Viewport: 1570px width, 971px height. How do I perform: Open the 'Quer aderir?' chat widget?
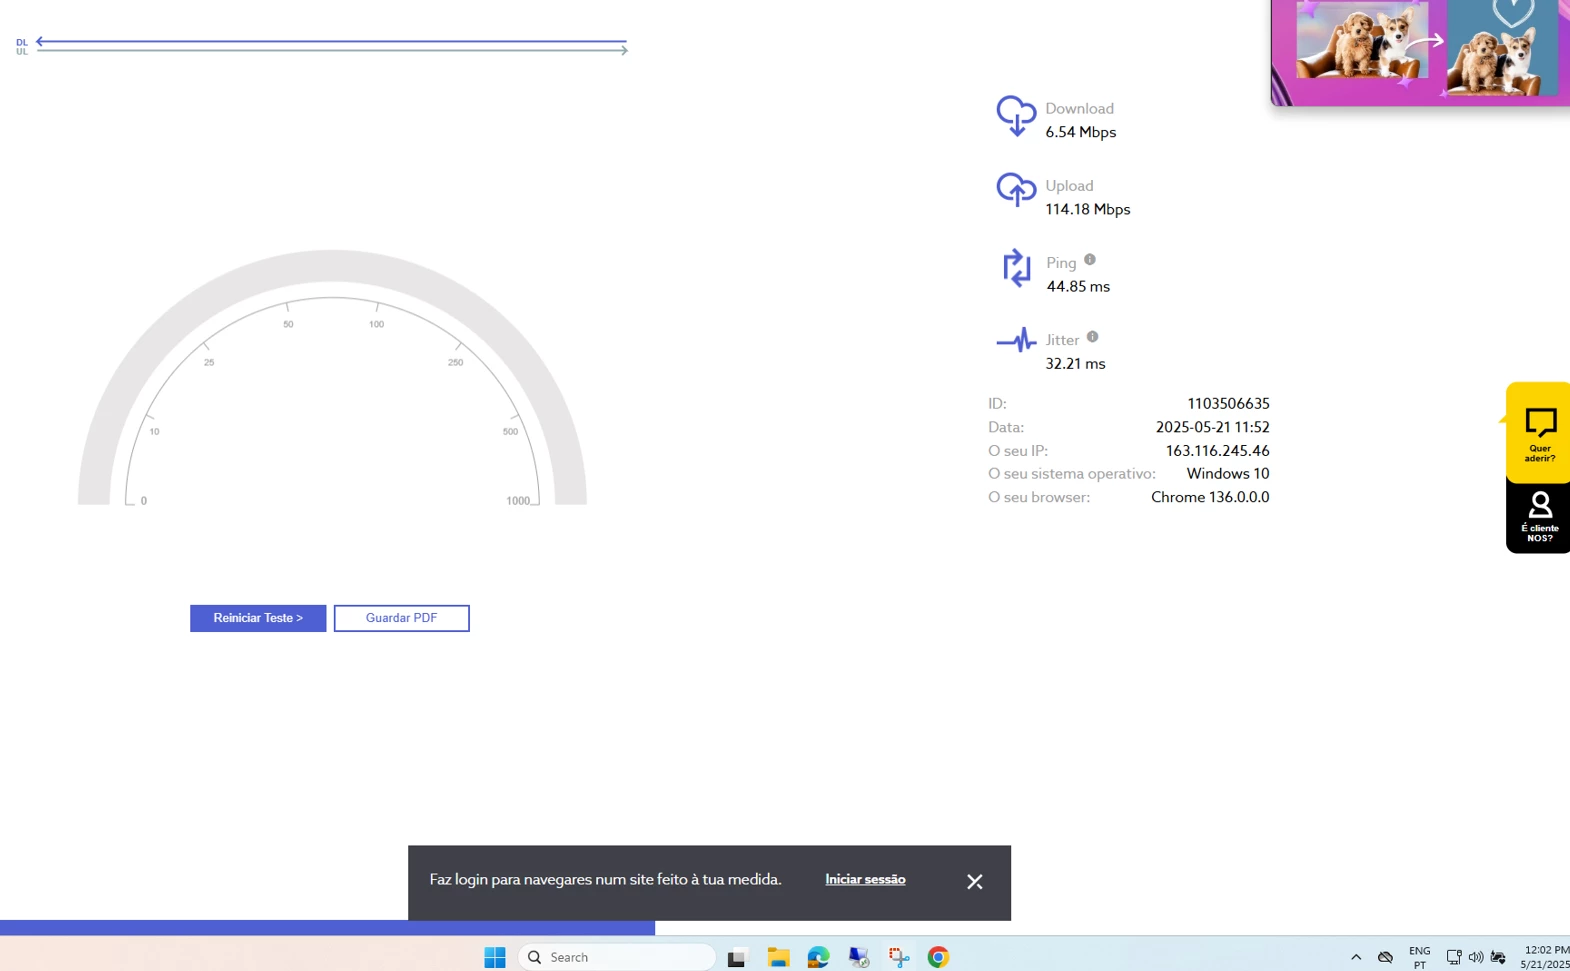click(1539, 433)
